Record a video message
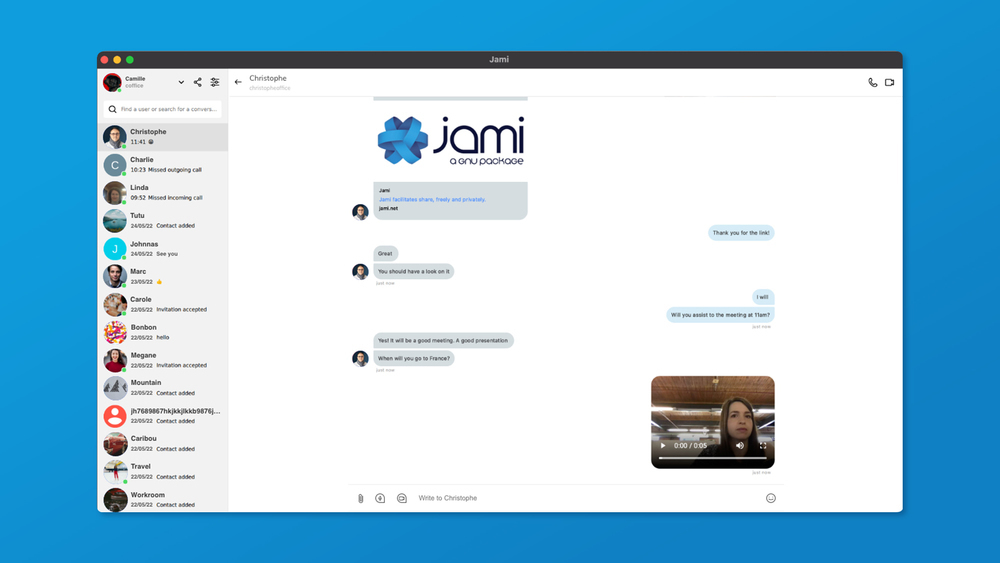Image resolution: width=1000 pixels, height=563 pixels. click(x=402, y=498)
